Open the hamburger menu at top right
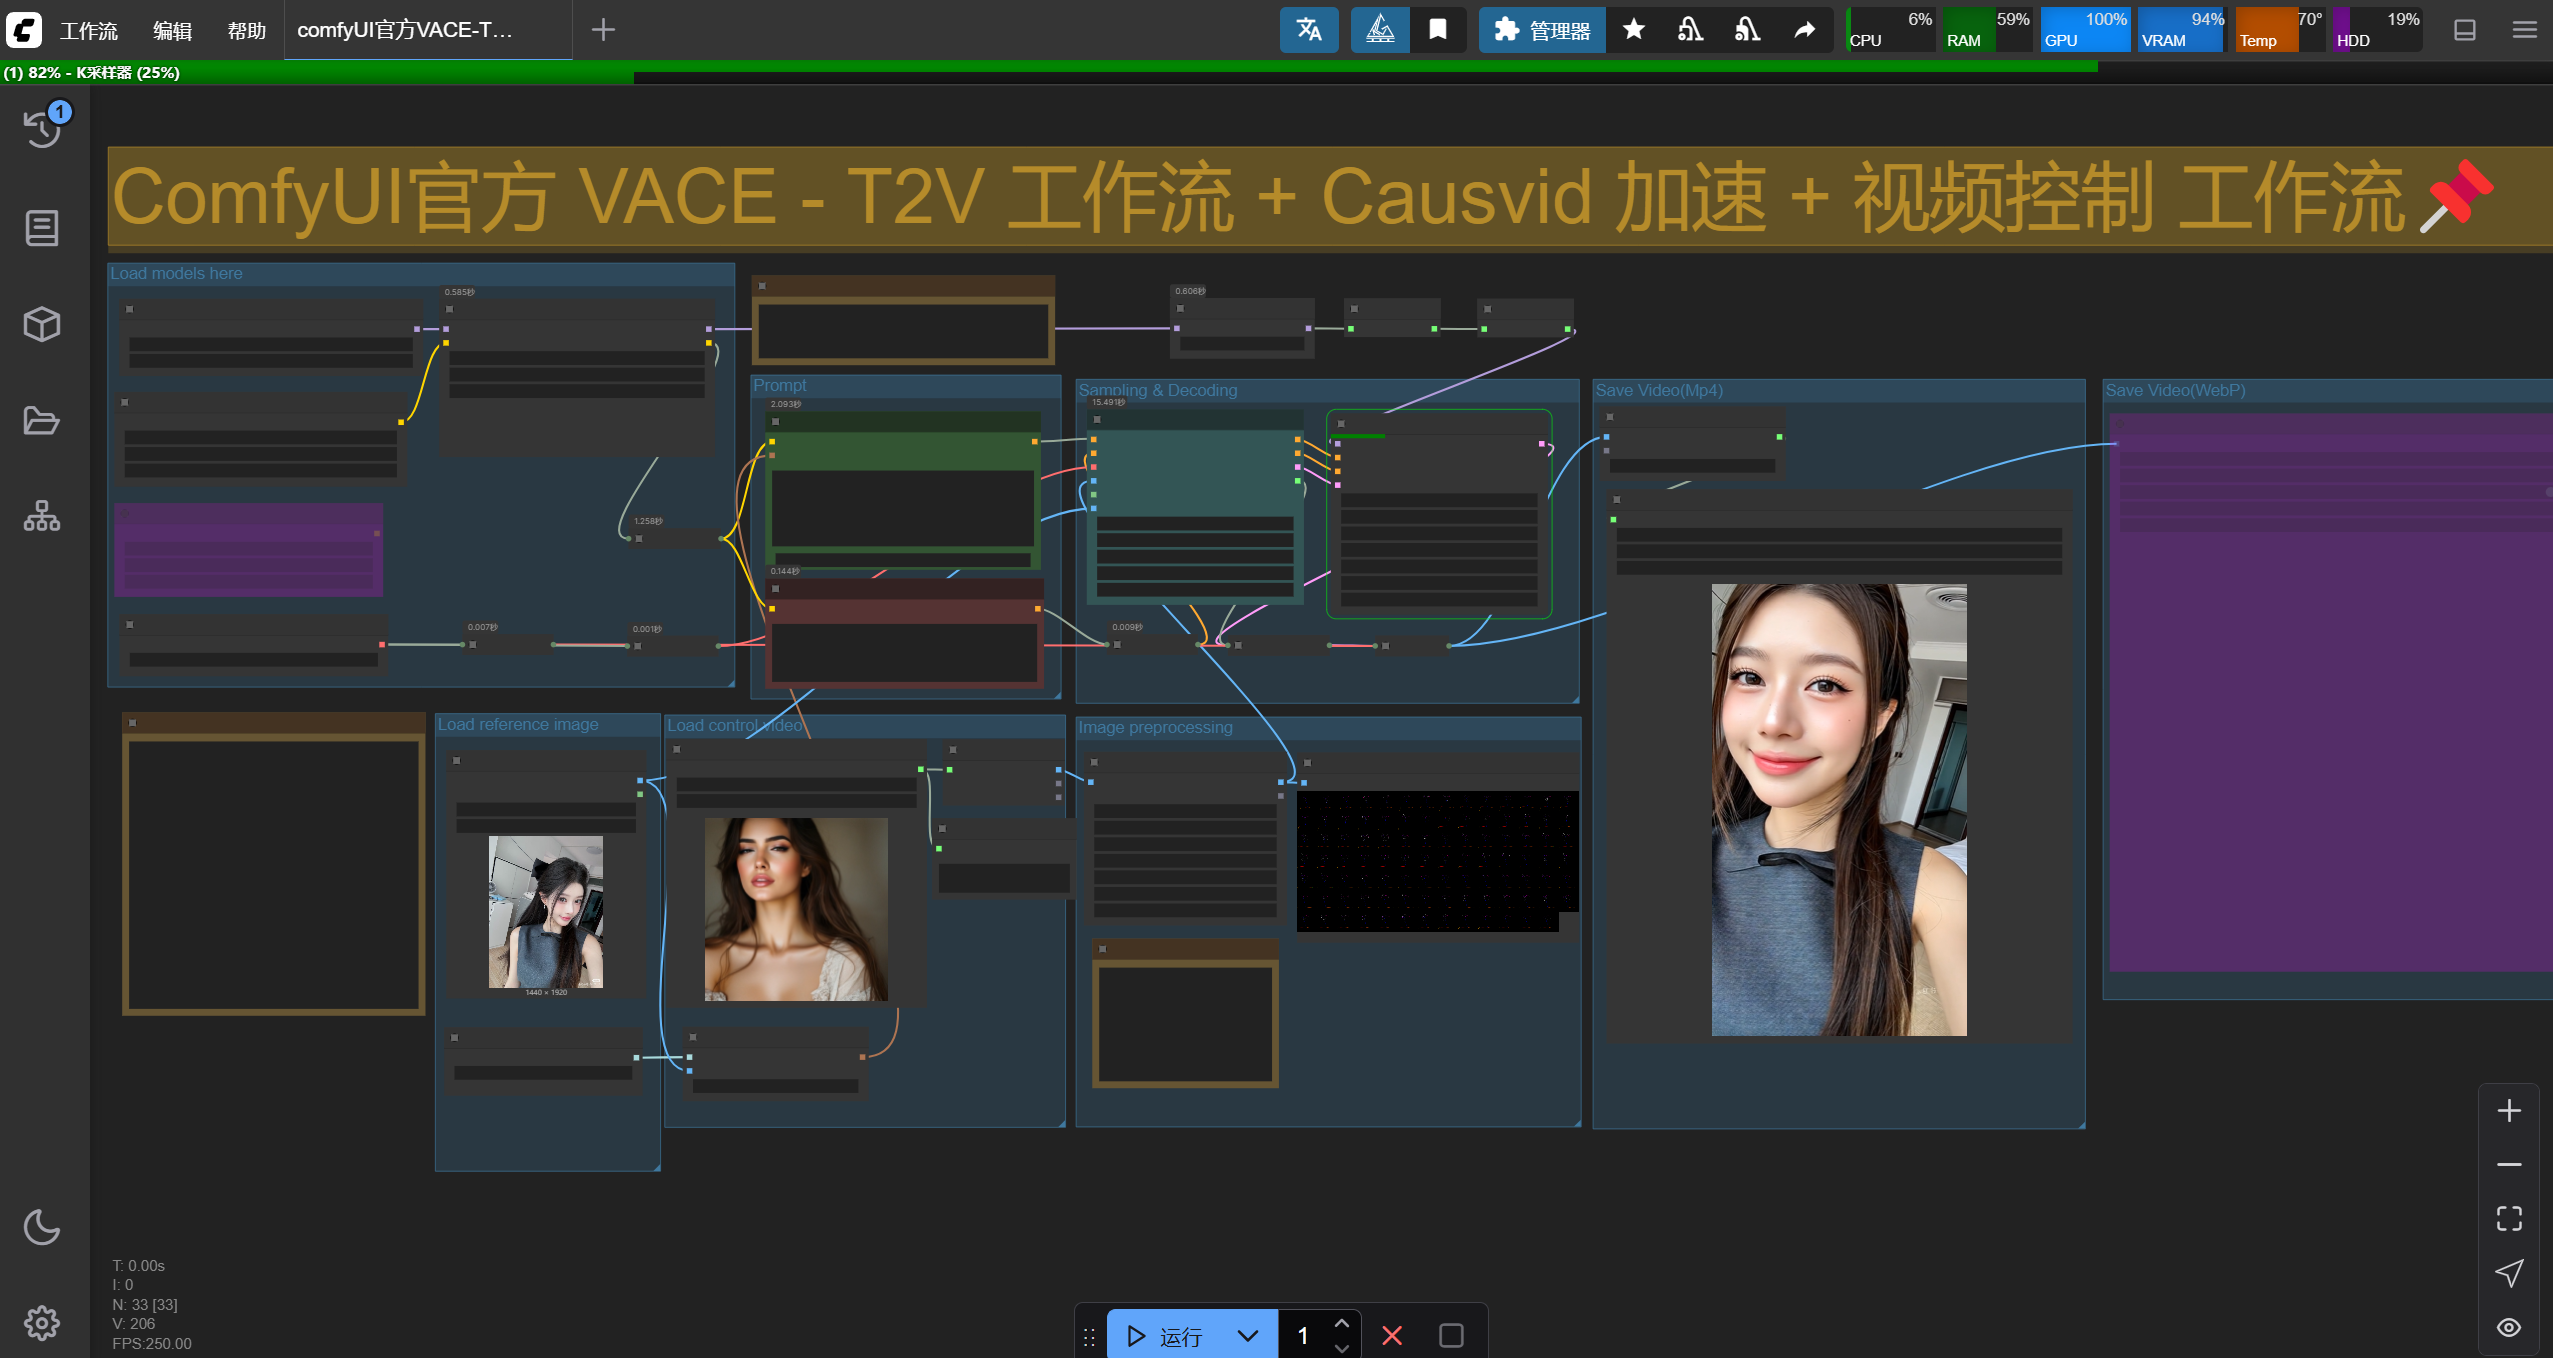2553x1358 pixels. (x=2524, y=29)
